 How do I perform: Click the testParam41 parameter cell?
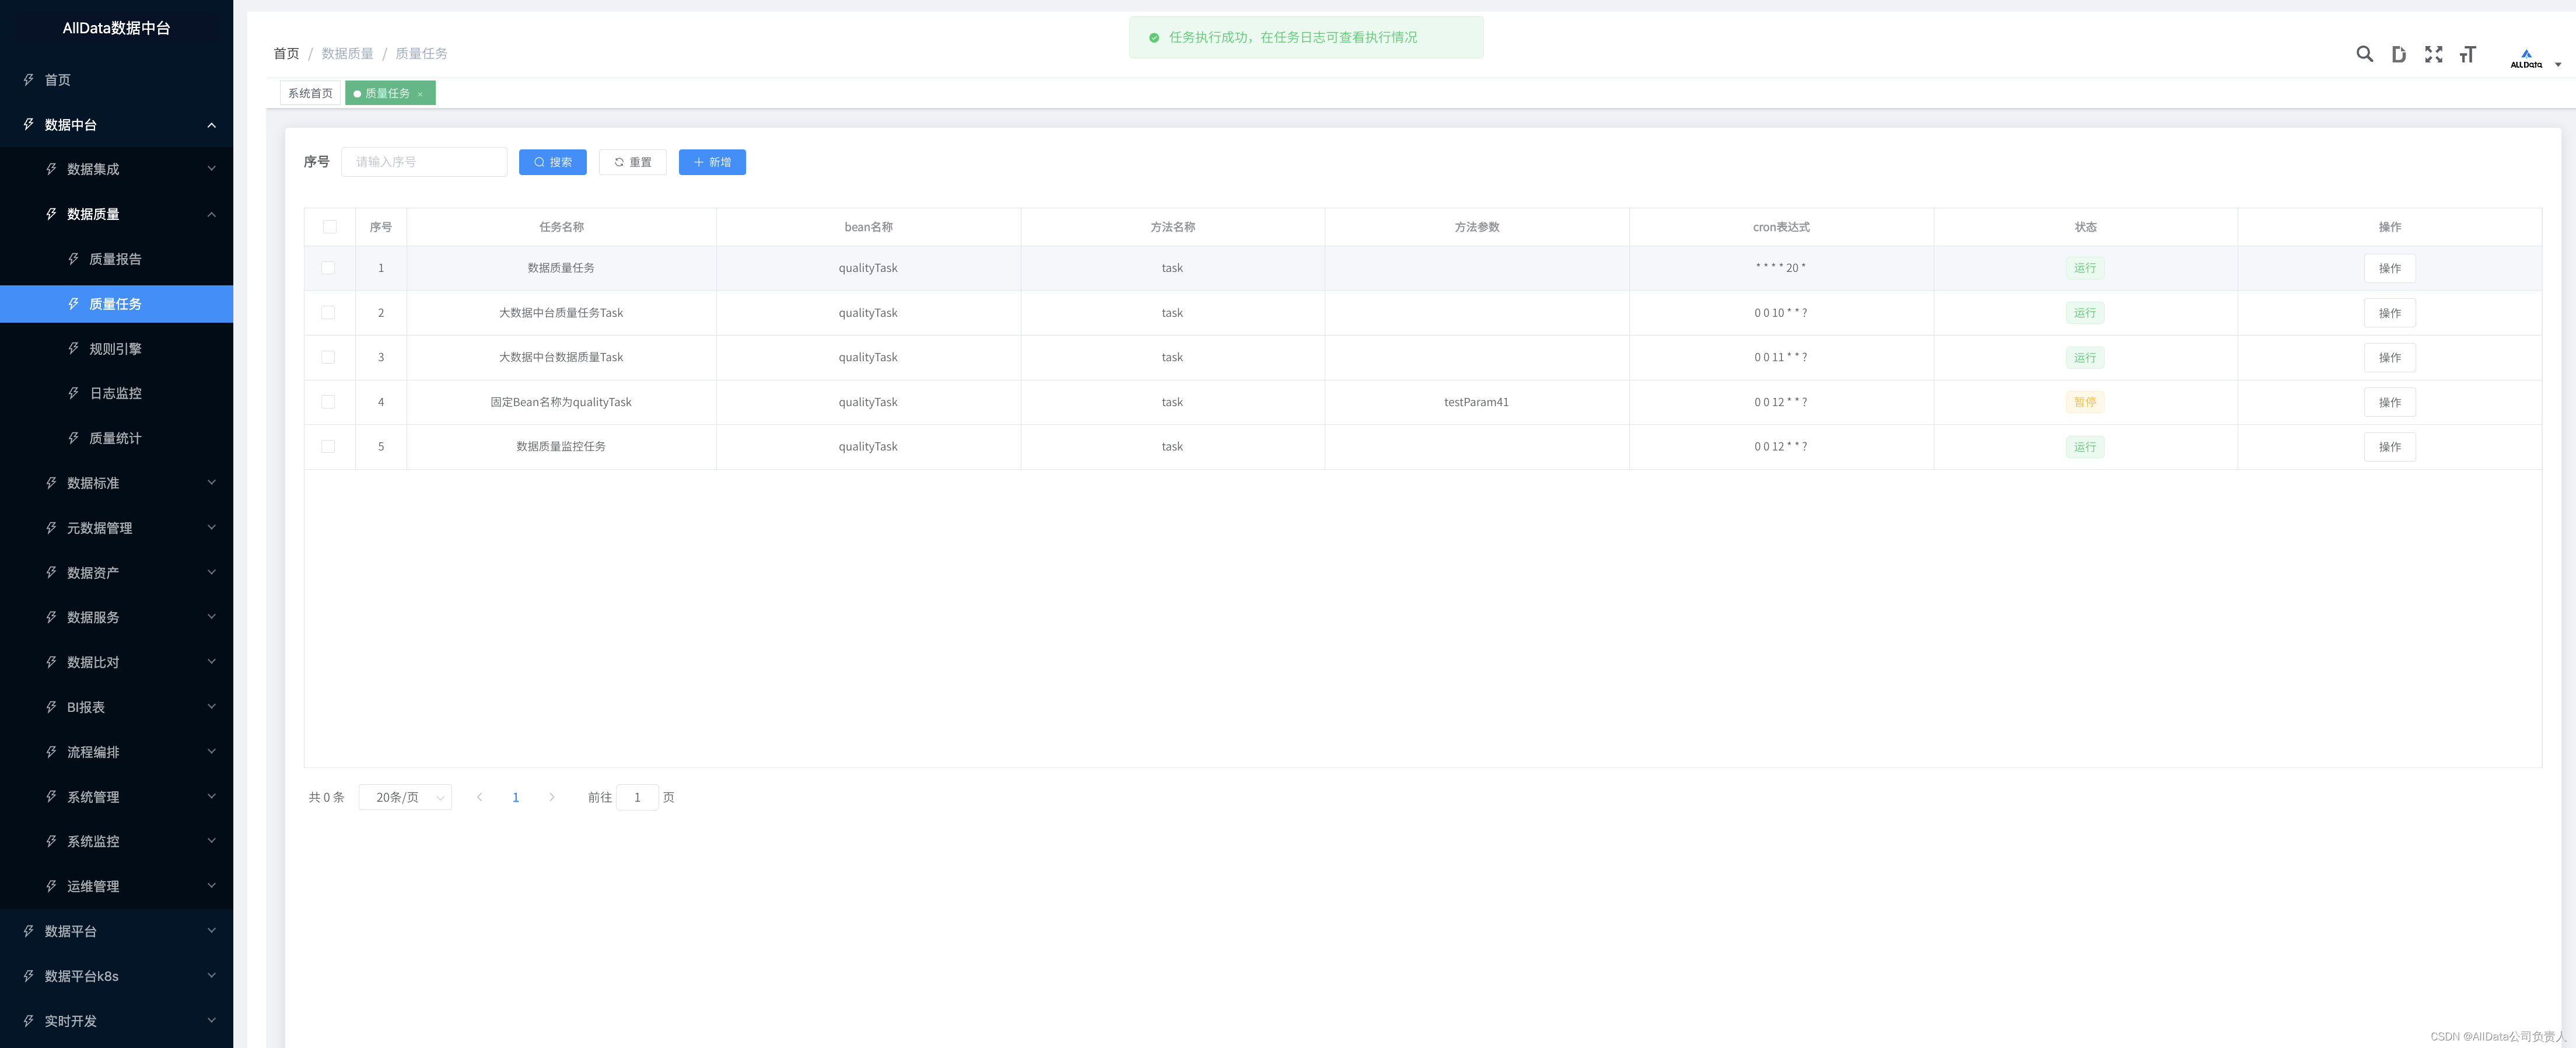coord(1476,402)
